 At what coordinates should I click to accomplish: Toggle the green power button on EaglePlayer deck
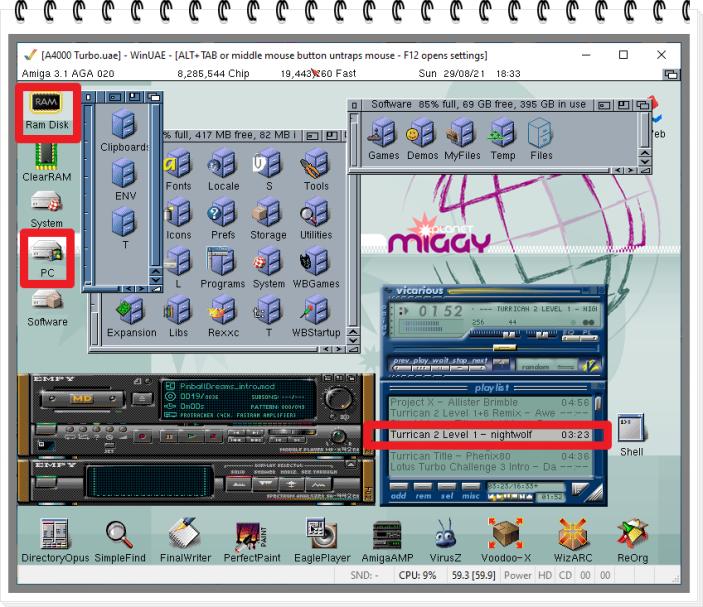tap(44, 429)
